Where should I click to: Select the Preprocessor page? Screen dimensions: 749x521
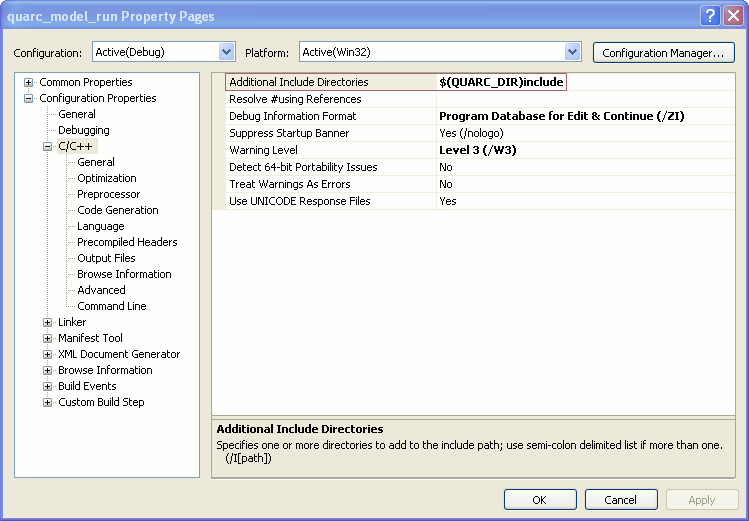click(x=109, y=194)
